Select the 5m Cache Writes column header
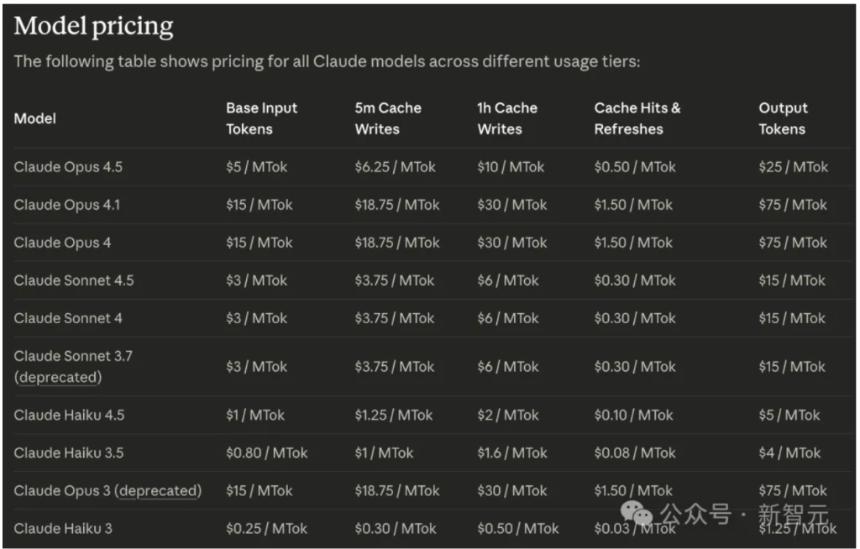 point(388,118)
